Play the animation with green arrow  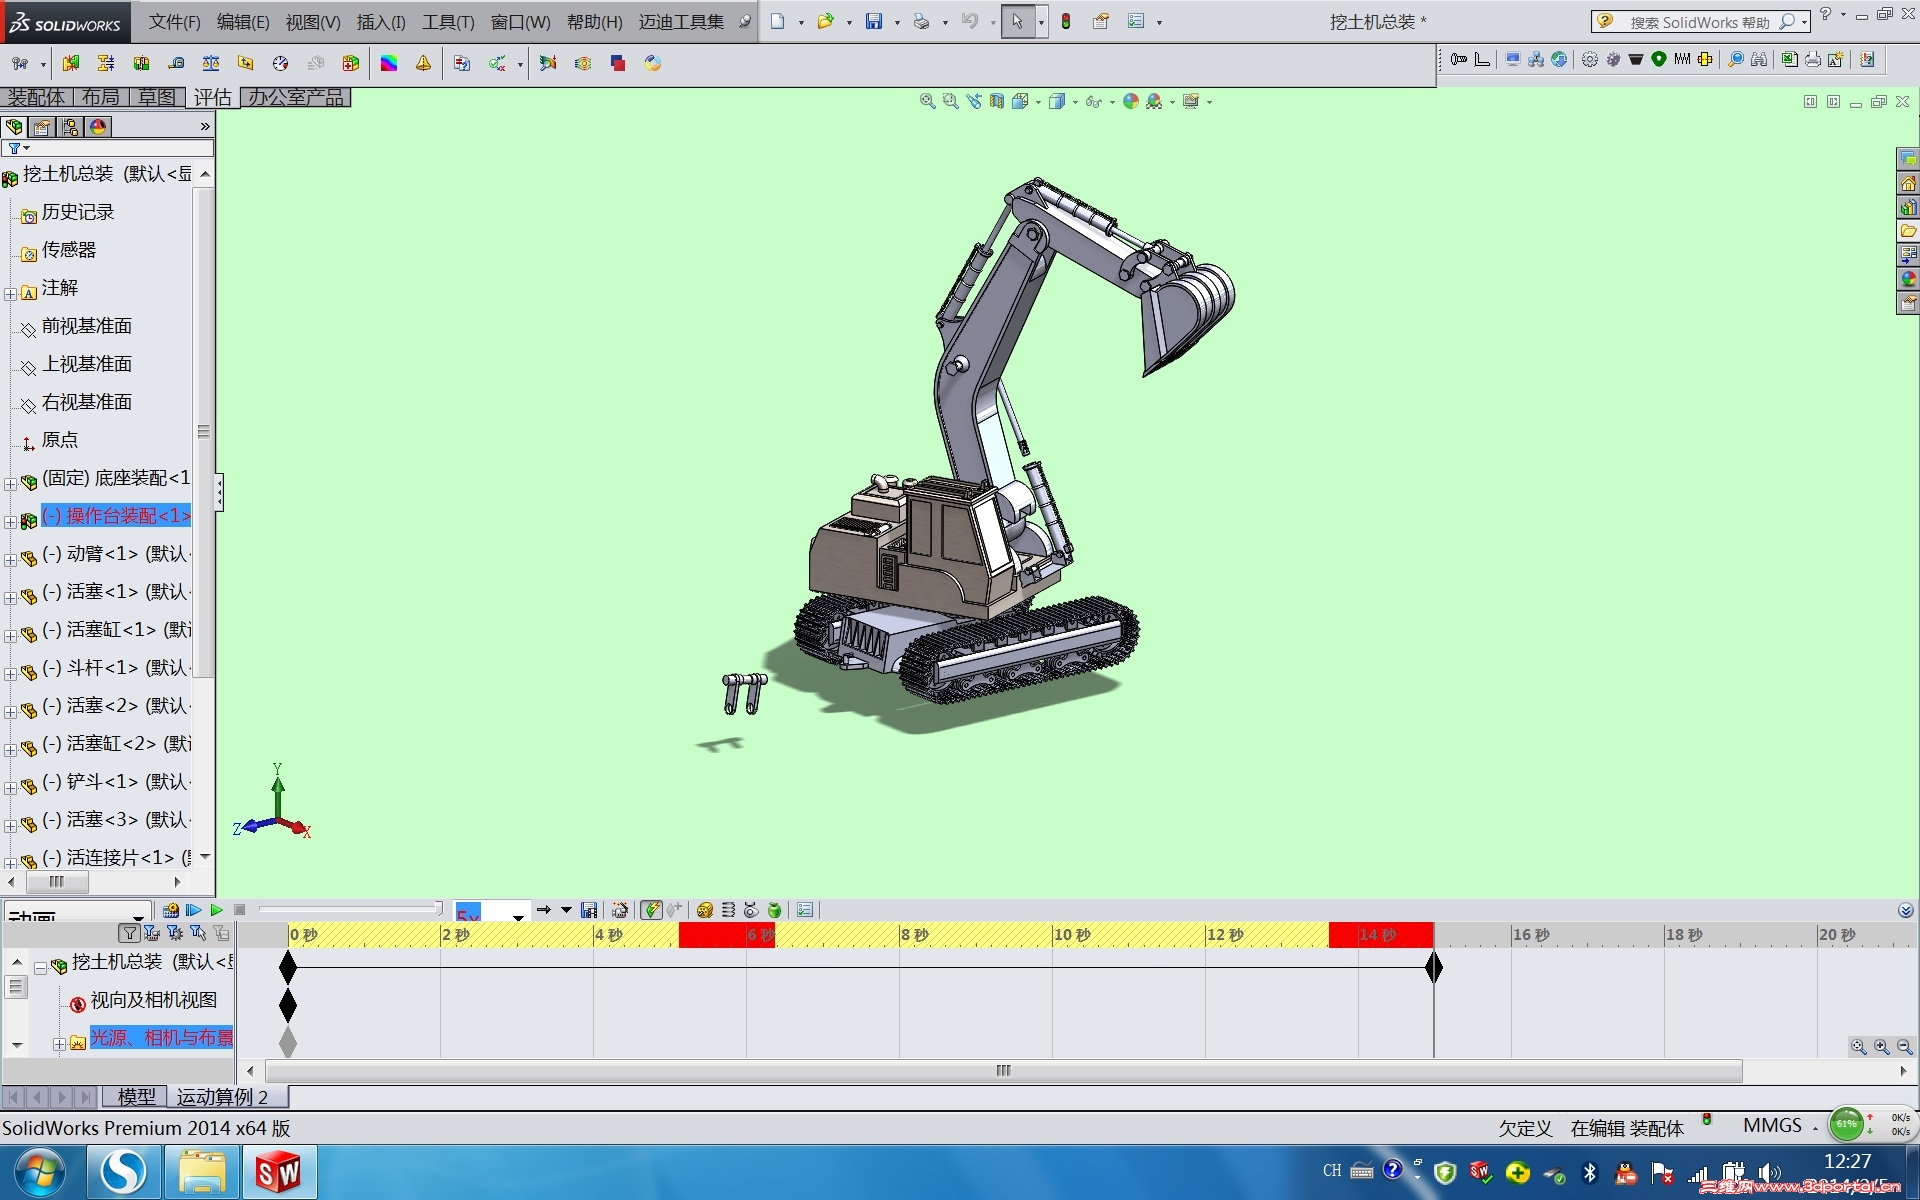(216, 910)
